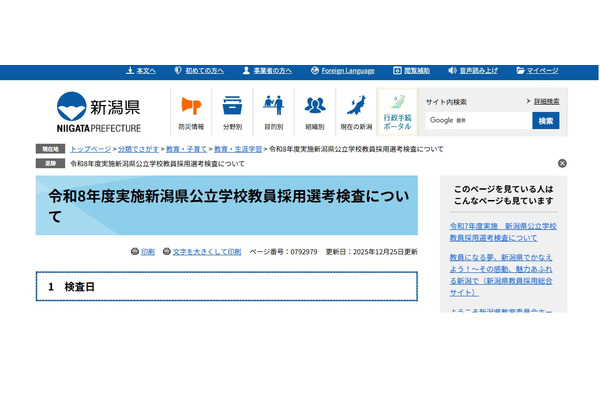The height and width of the screenshot is (400, 600).
Task: Click the 現在地 label badge
Action: [50, 149]
